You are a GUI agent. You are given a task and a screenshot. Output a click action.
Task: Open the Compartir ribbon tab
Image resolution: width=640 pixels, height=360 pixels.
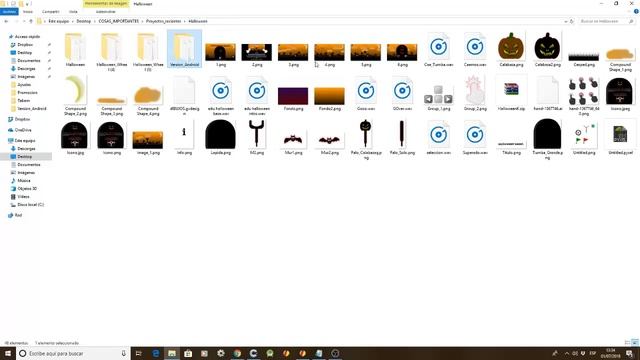click(x=51, y=12)
